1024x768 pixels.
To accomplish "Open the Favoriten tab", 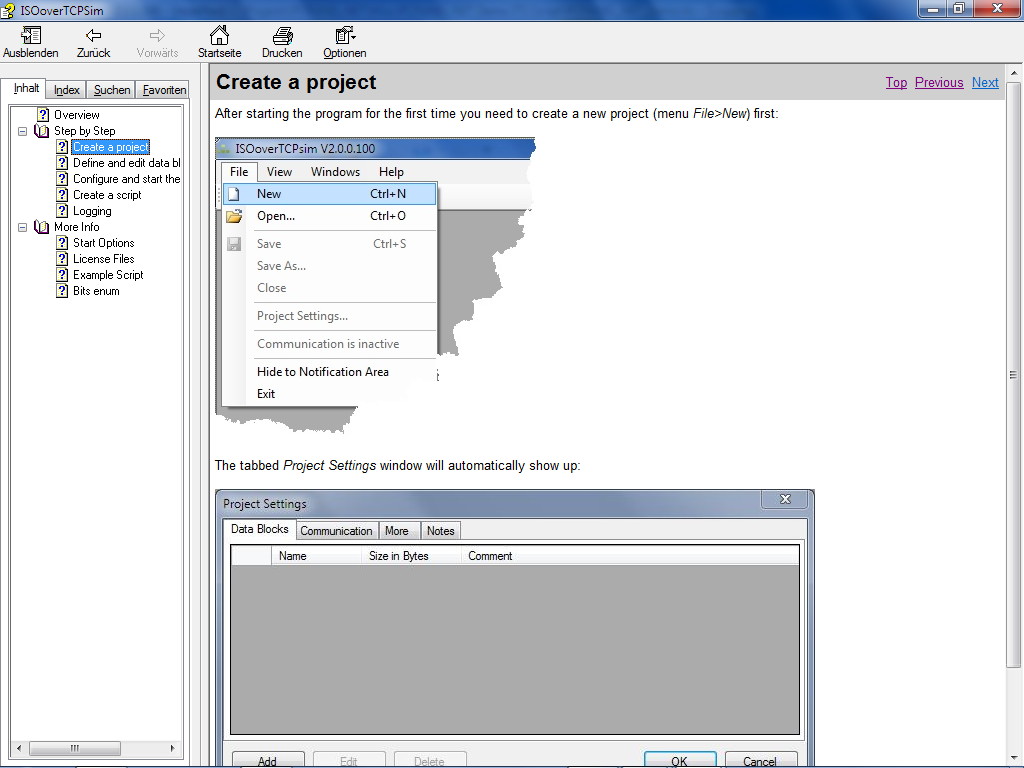I will [164, 90].
